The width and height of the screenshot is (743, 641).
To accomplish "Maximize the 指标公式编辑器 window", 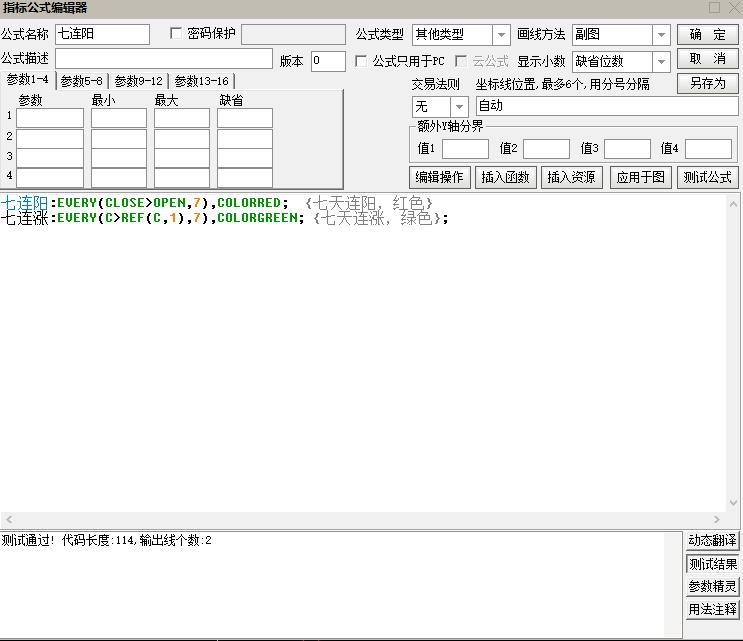I will tap(714, 8).
